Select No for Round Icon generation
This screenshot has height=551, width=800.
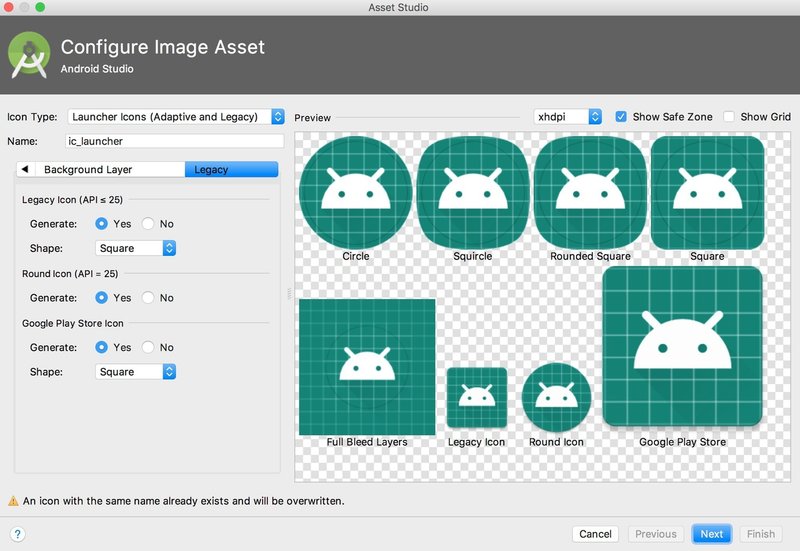click(148, 297)
